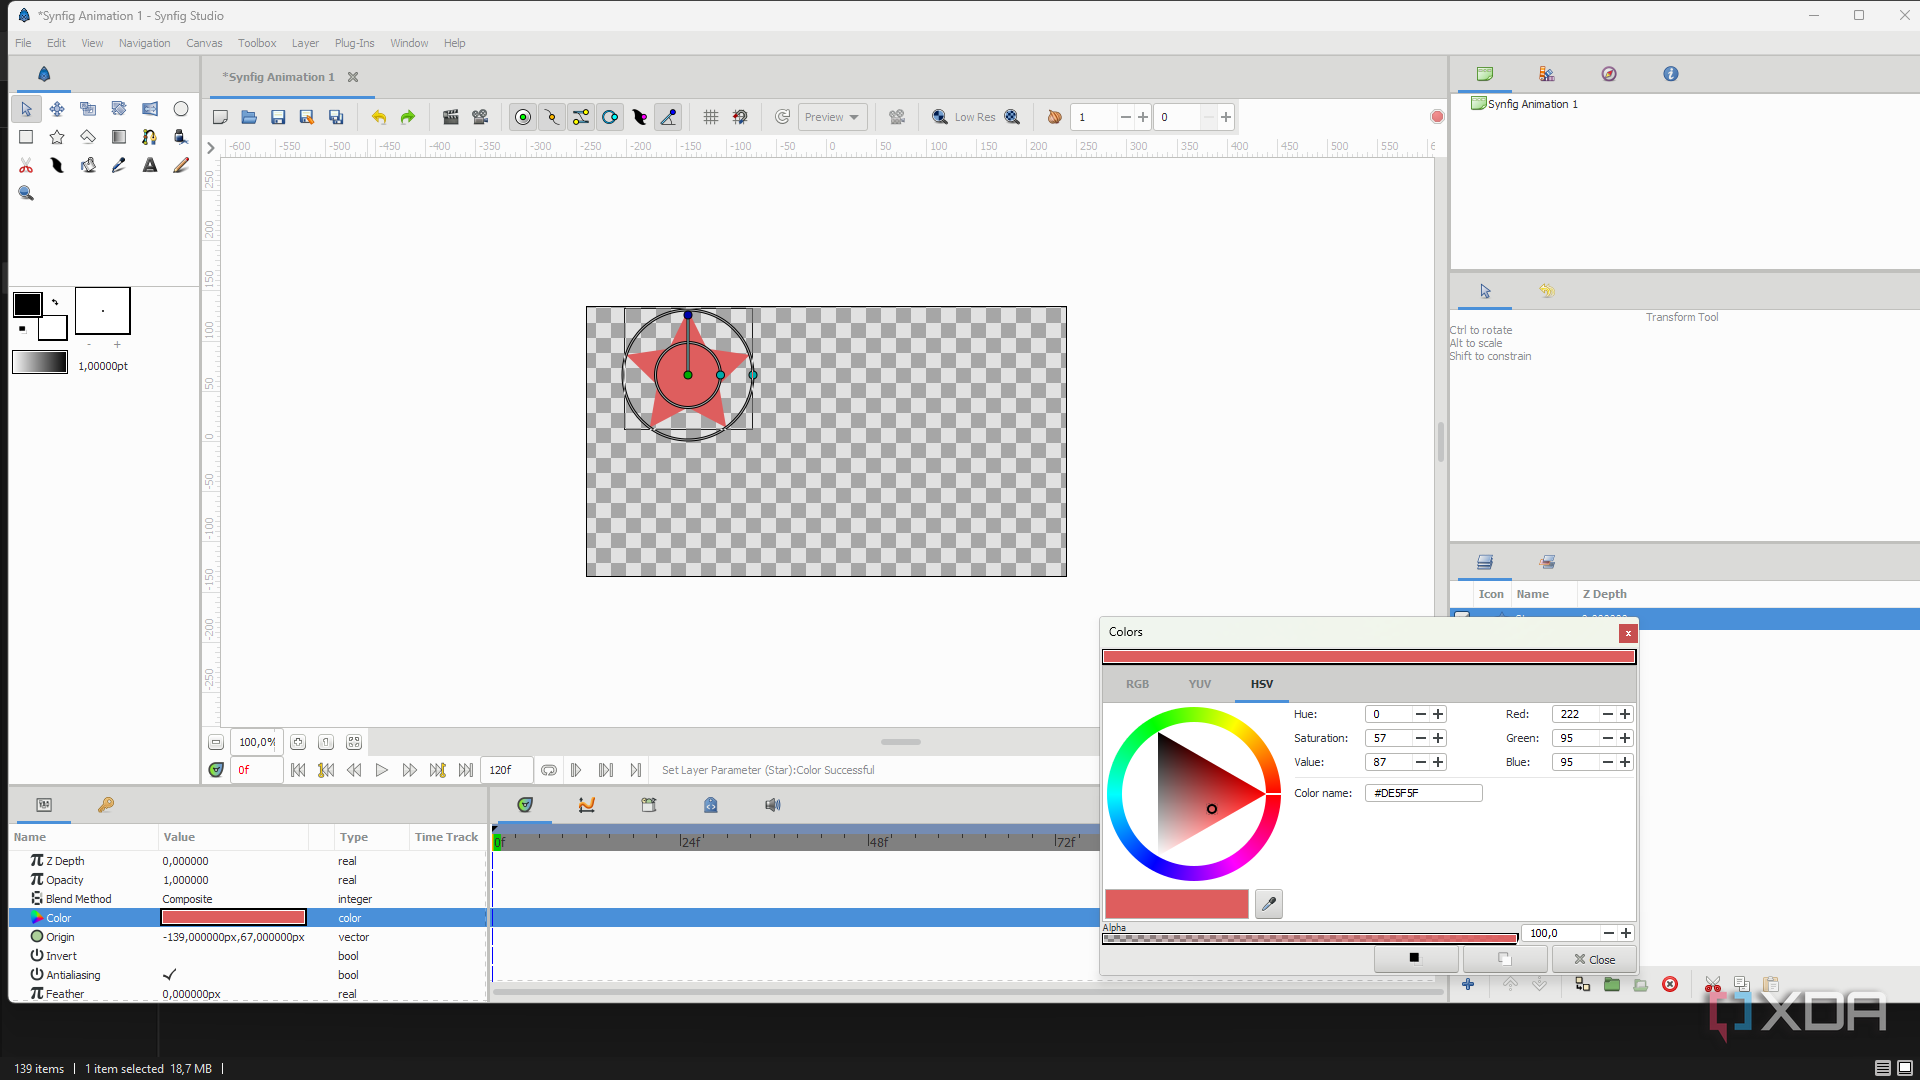Toggle position handles display
This screenshot has width=1920, height=1080.
[x=522, y=117]
